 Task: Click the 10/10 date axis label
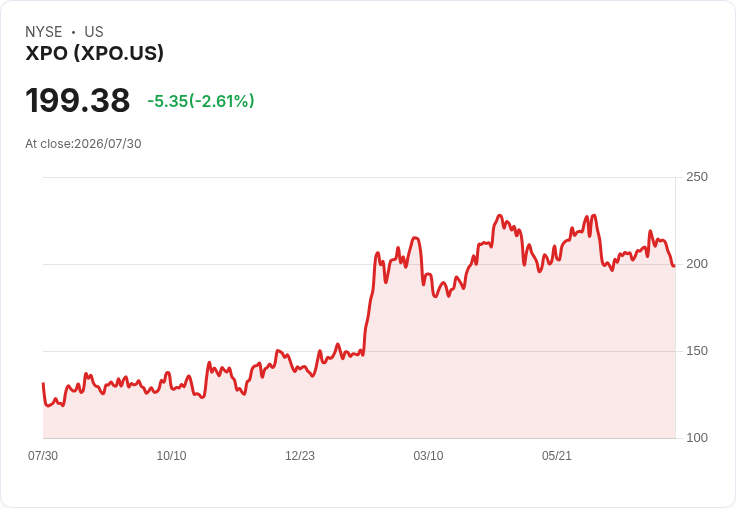click(x=171, y=456)
